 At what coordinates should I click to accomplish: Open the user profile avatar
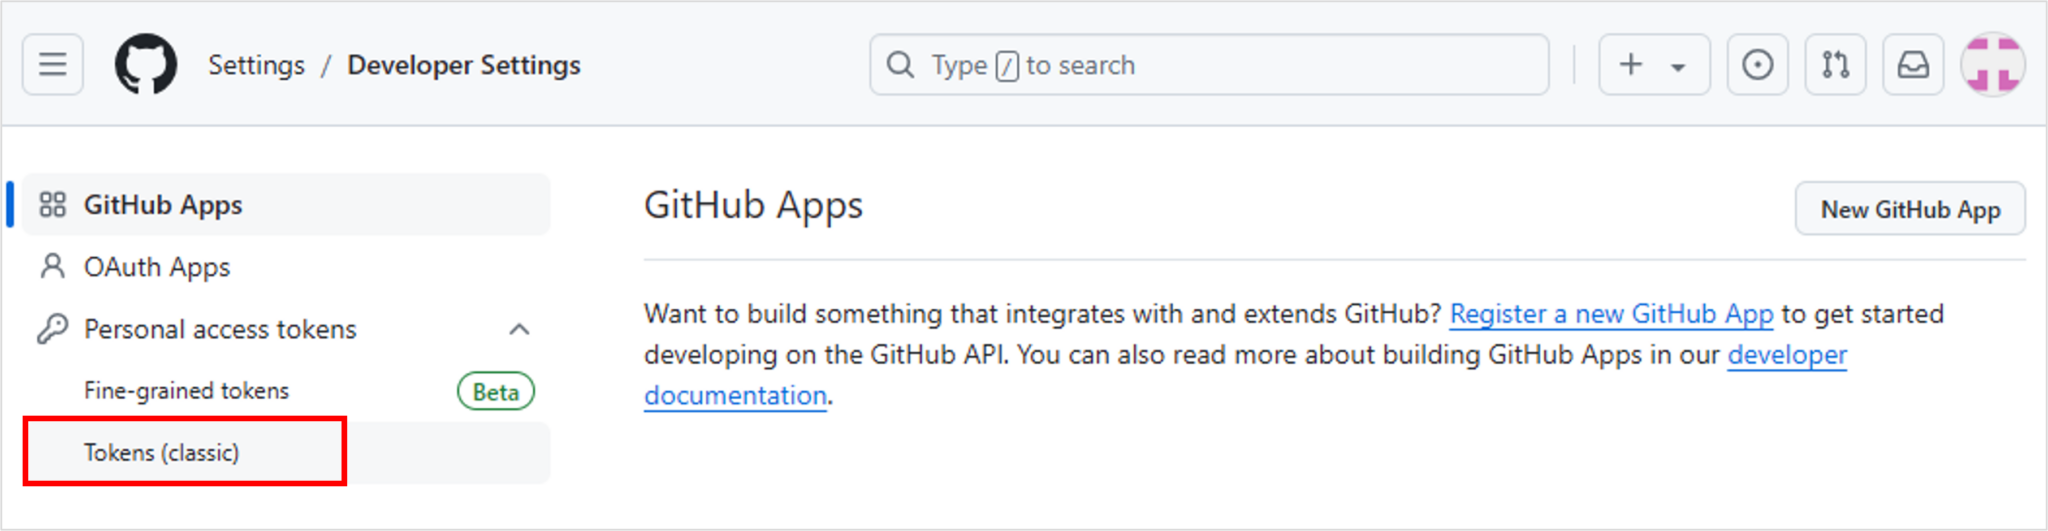point(1993,65)
